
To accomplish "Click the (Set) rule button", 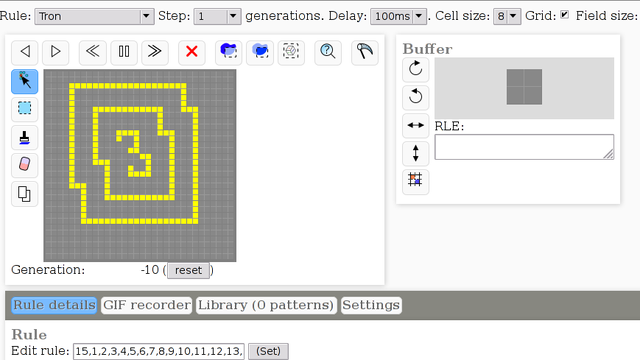I will [268, 351].
